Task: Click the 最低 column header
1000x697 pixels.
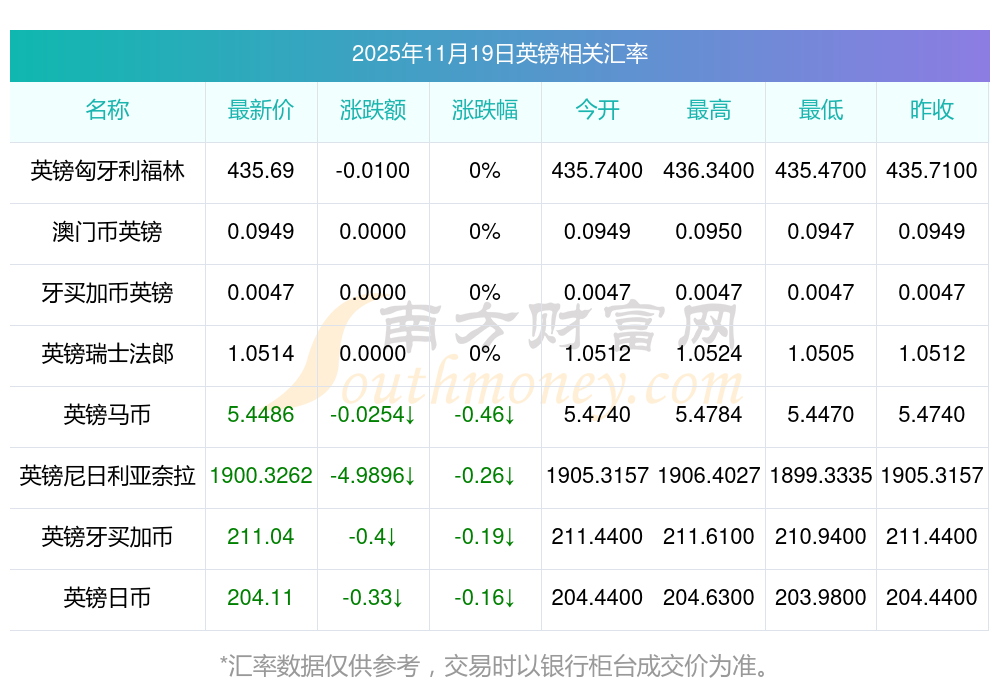Action: click(x=821, y=110)
